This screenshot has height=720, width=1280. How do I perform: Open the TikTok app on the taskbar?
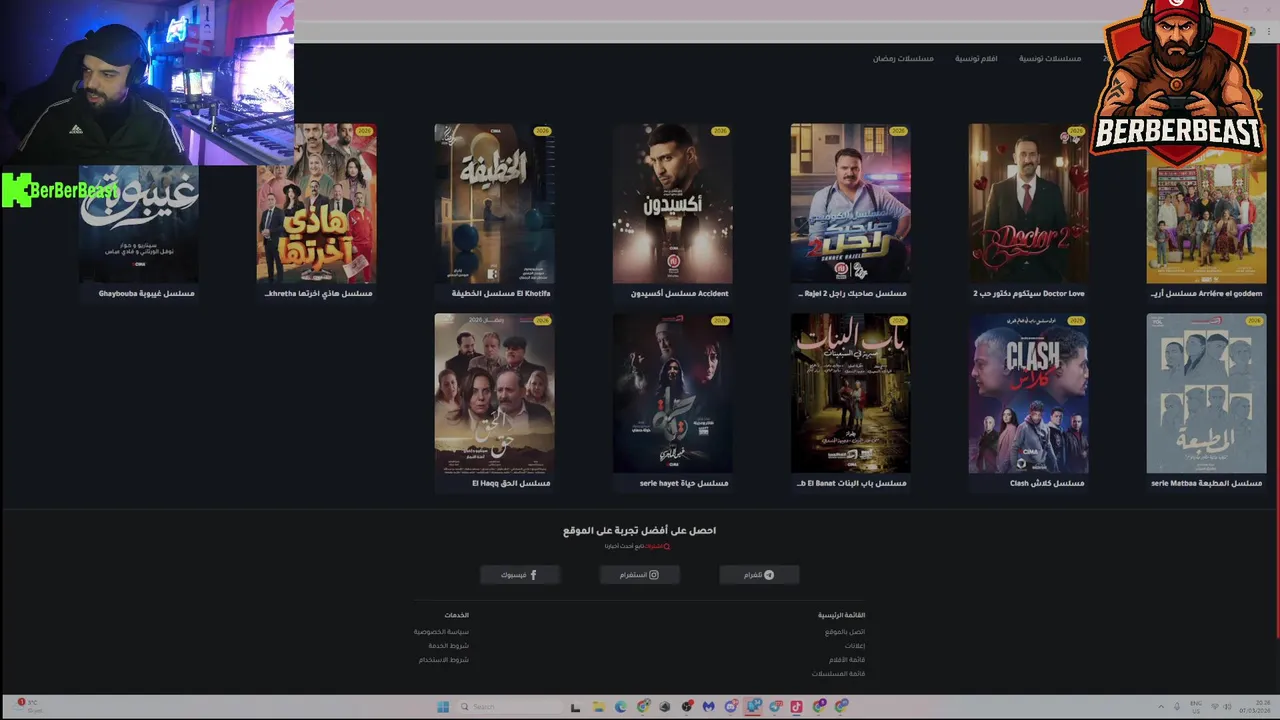(796, 706)
